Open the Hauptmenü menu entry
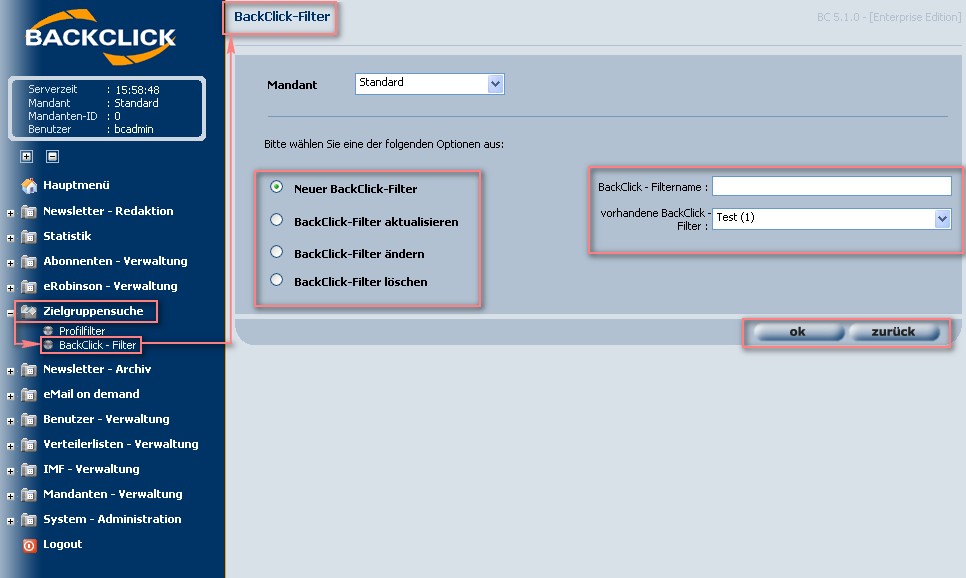The width and height of the screenshot is (966, 578). 76,185
